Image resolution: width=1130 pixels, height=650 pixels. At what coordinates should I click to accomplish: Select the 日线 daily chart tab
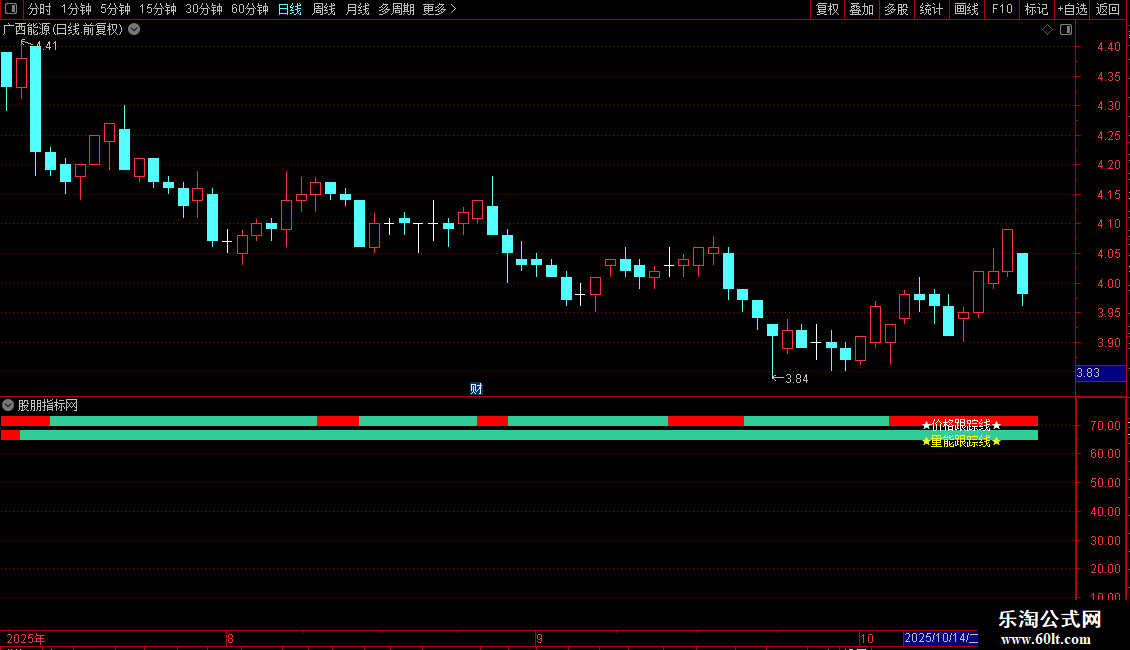290,9
